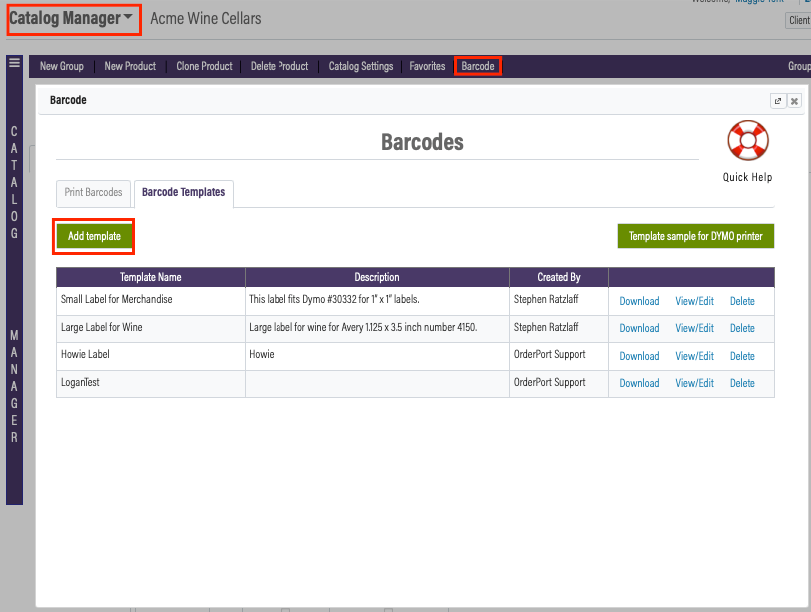Open the sidebar hamburger menu icon
811x612 pixels.
click(14, 62)
